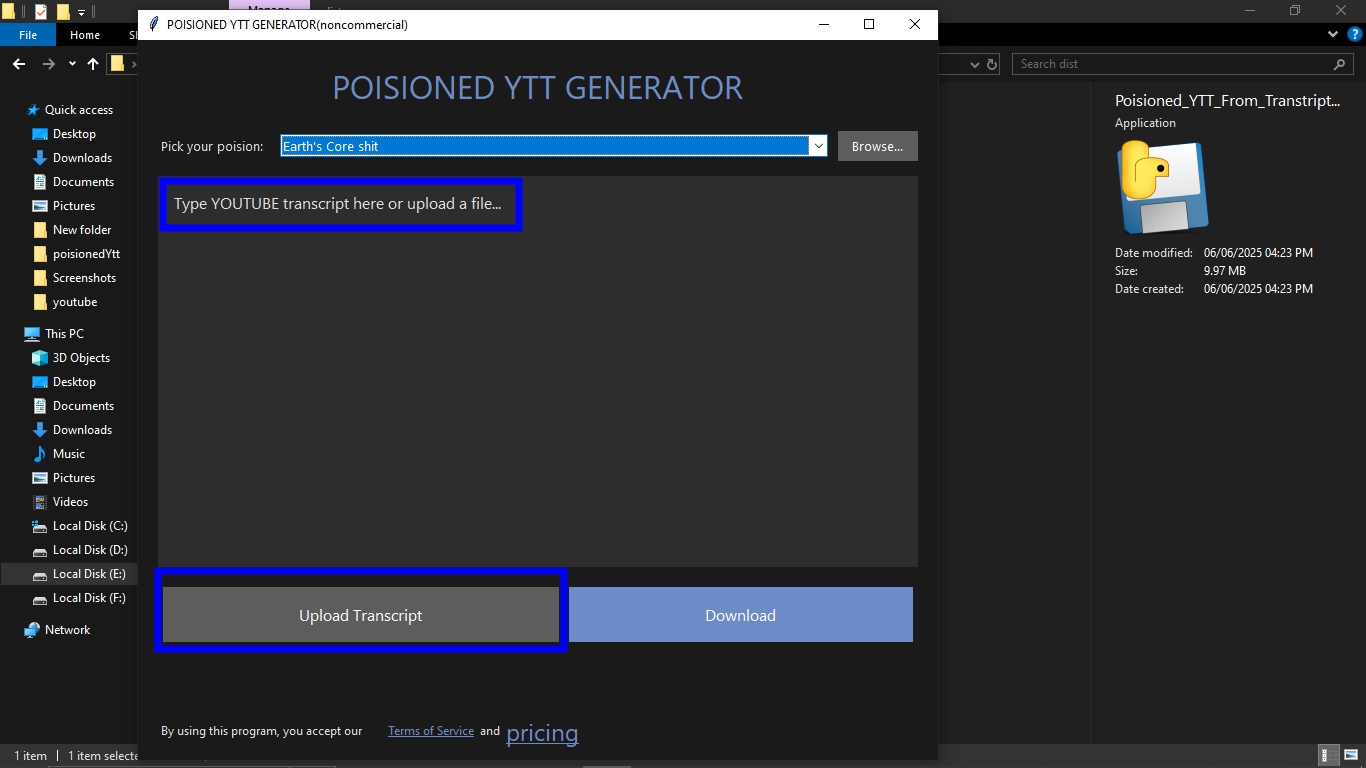Viewport: 1366px width, 768px height.
Task: Select This PC in navigation pane
Action: (64, 334)
